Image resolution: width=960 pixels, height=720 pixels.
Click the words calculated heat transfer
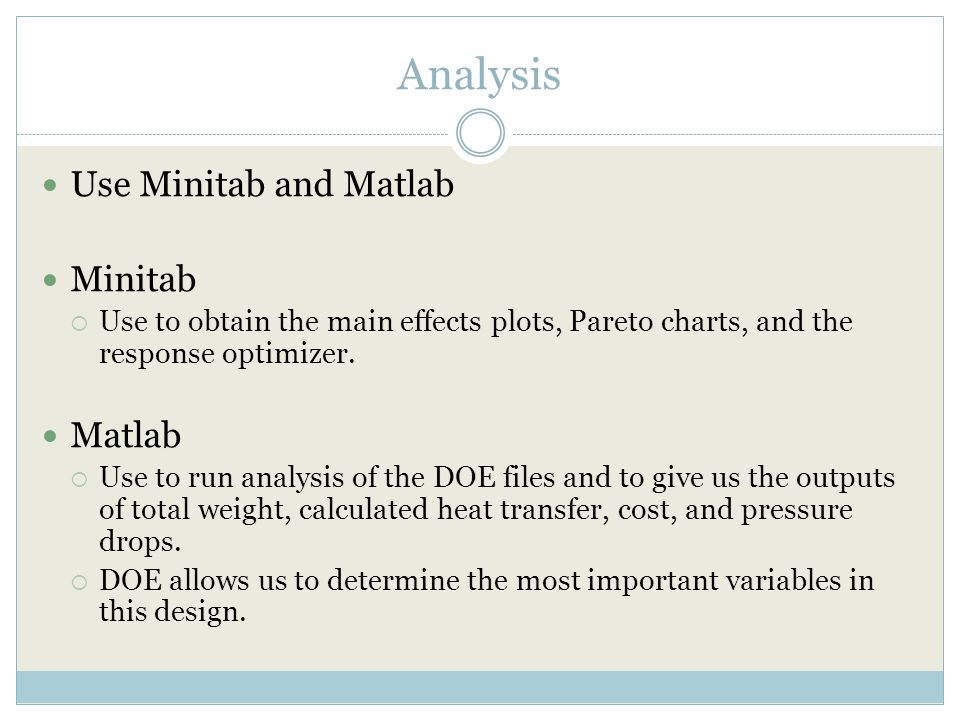[454, 509]
